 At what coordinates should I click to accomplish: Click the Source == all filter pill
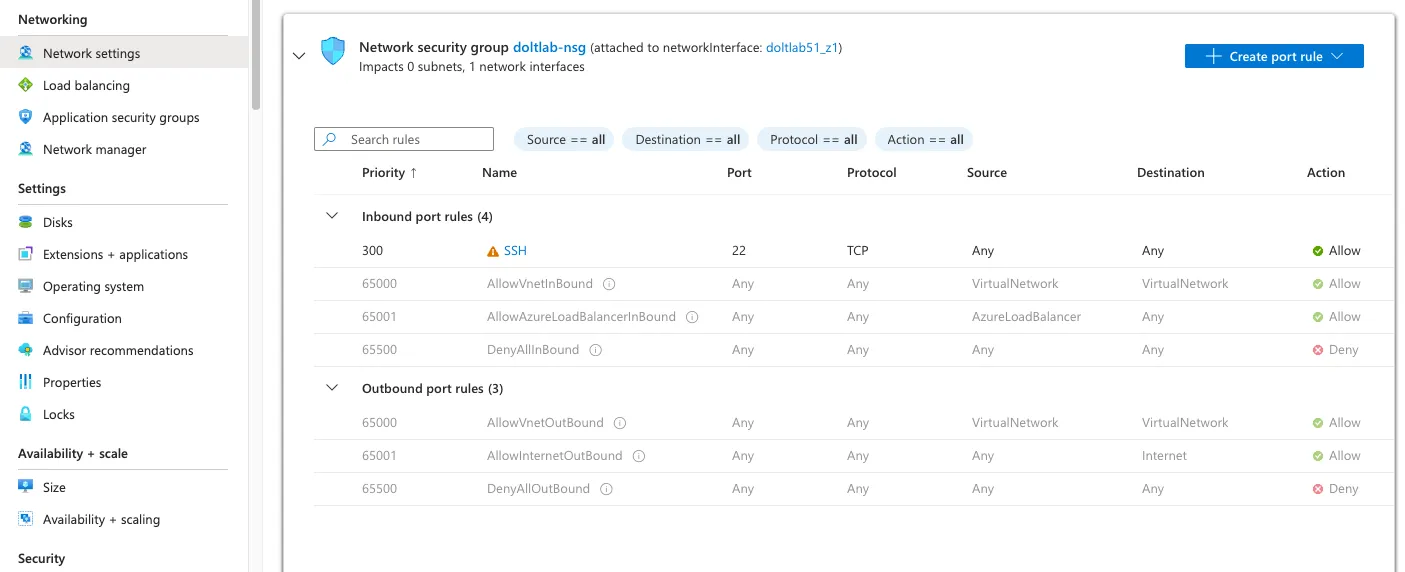[566, 140]
